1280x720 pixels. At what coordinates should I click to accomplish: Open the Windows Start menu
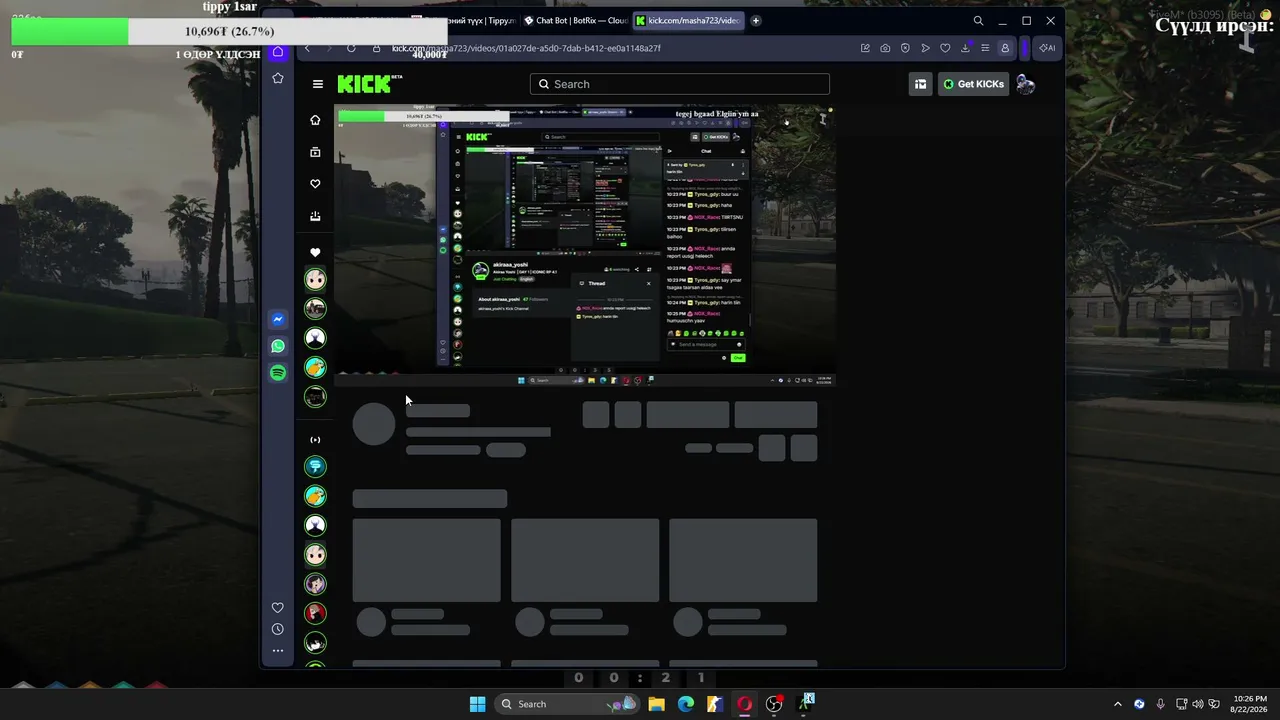pyautogui.click(x=478, y=704)
